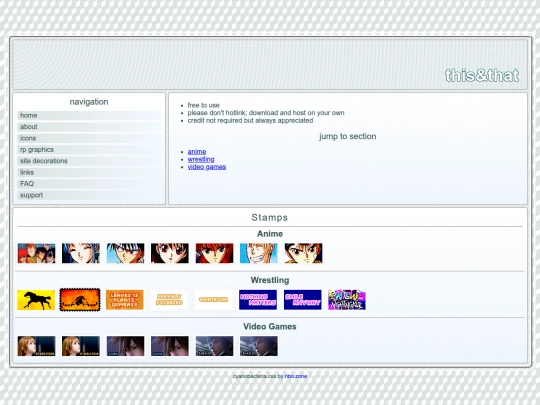
Task: Click the Wrestling subsection heading
Action: 270,280
